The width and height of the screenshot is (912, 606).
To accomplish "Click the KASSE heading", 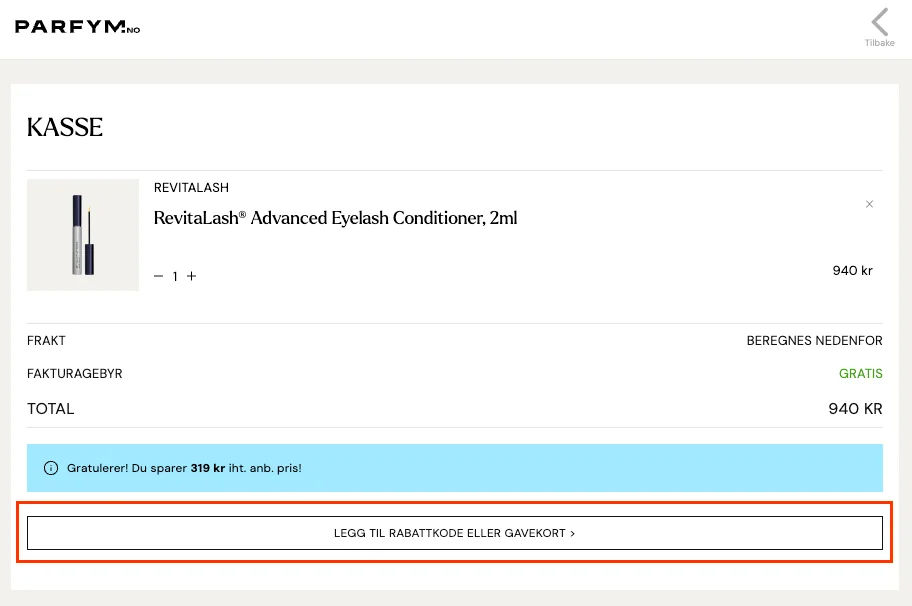I will pos(65,127).
